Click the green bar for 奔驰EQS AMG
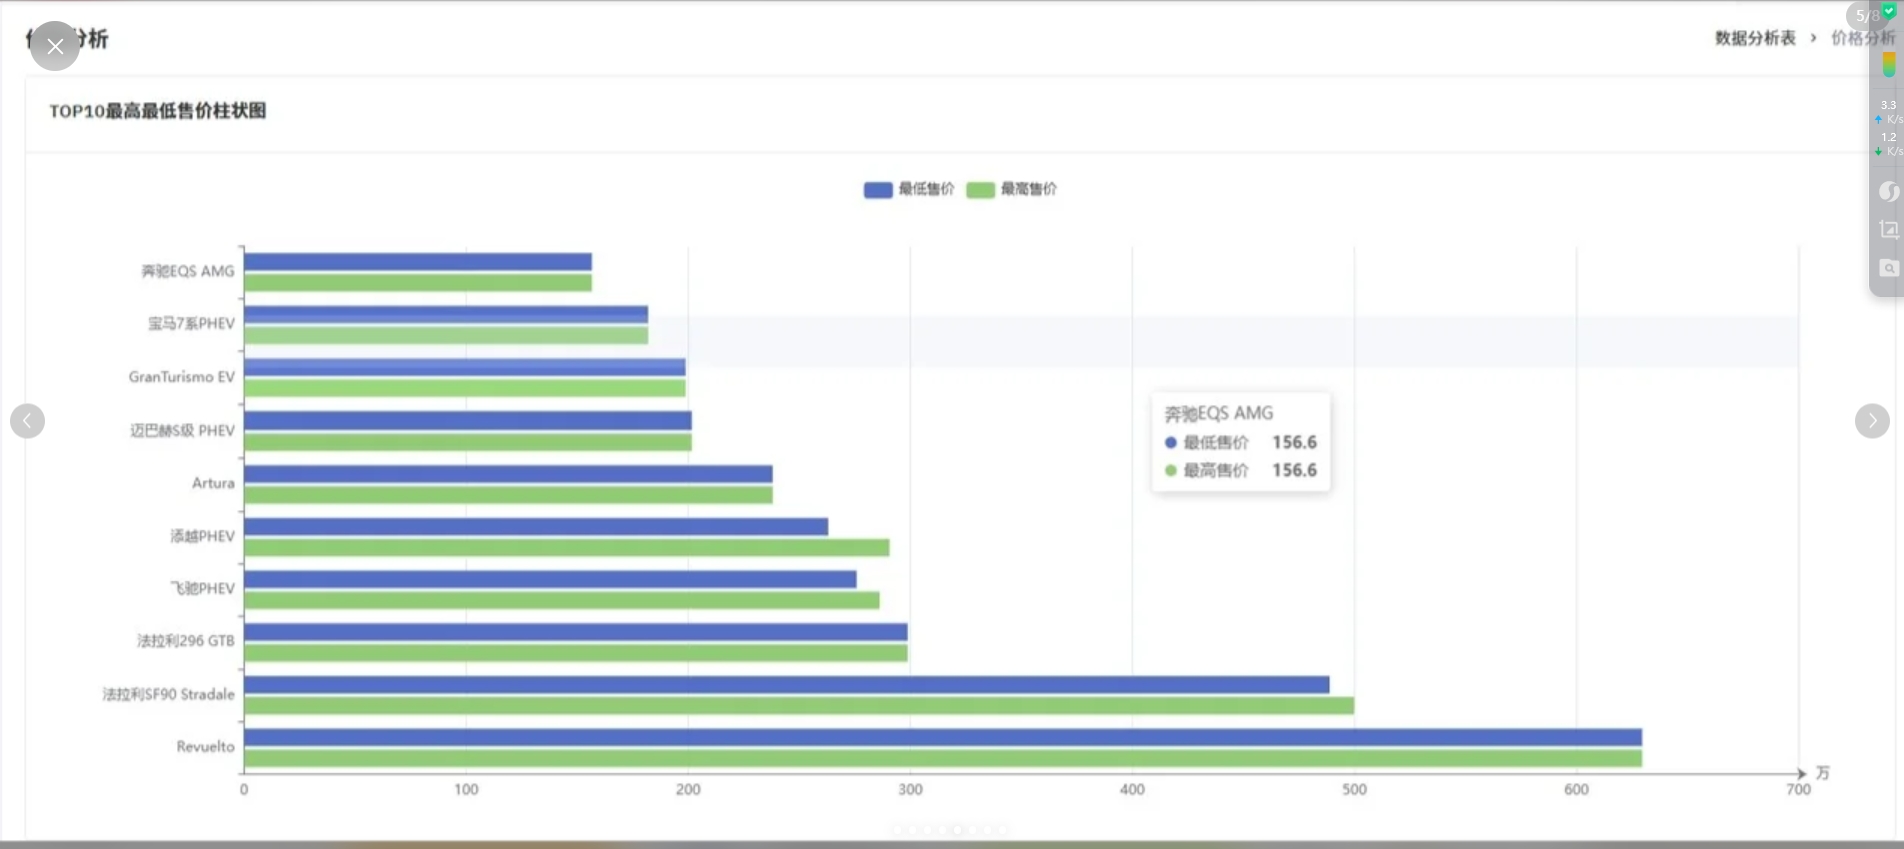Image resolution: width=1904 pixels, height=849 pixels. (418, 283)
